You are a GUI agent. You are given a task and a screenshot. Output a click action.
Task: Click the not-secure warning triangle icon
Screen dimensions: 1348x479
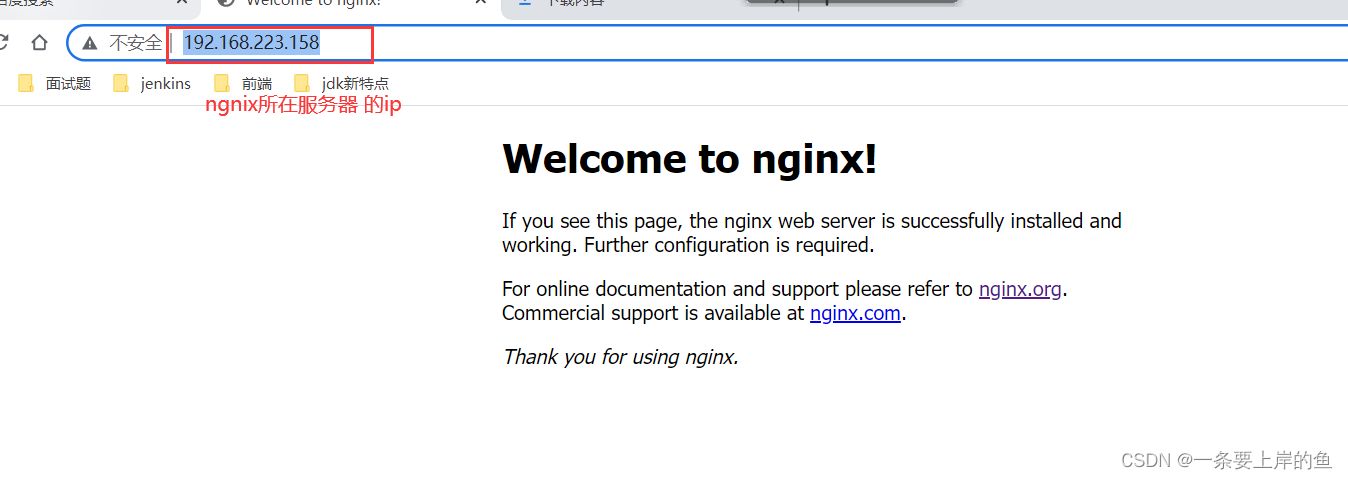tap(90, 43)
